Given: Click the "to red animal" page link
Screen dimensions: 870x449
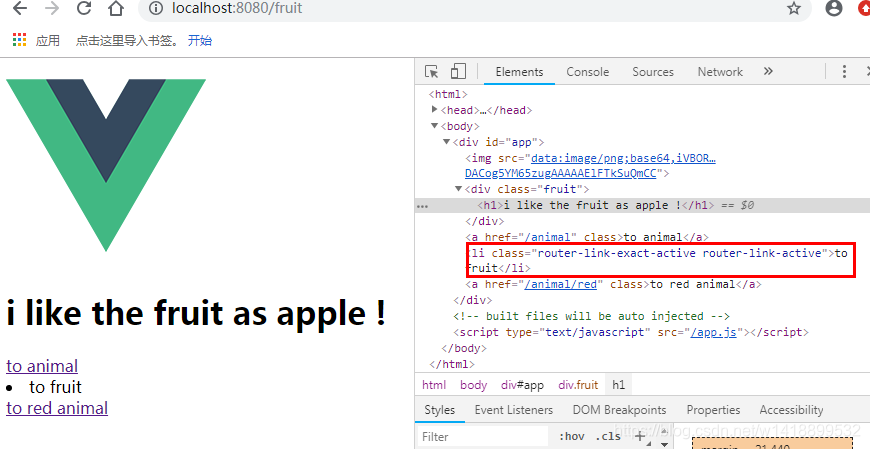Looking at the screenshot, I should pos(57,408).
